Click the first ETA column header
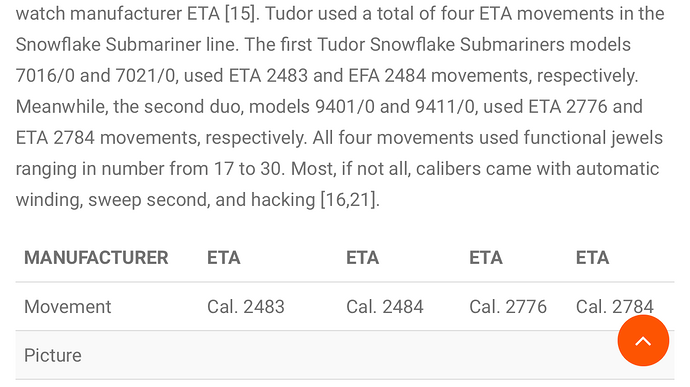Screen dimensions: 690x387 [224, 258]
